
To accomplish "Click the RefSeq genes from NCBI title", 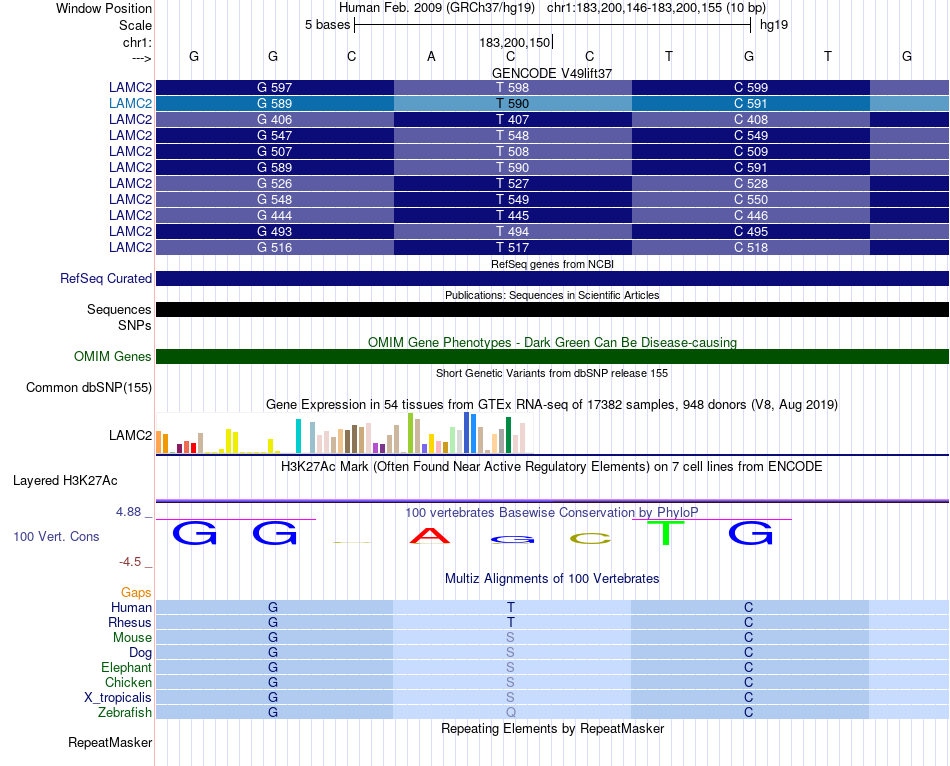I will [552, 264].
